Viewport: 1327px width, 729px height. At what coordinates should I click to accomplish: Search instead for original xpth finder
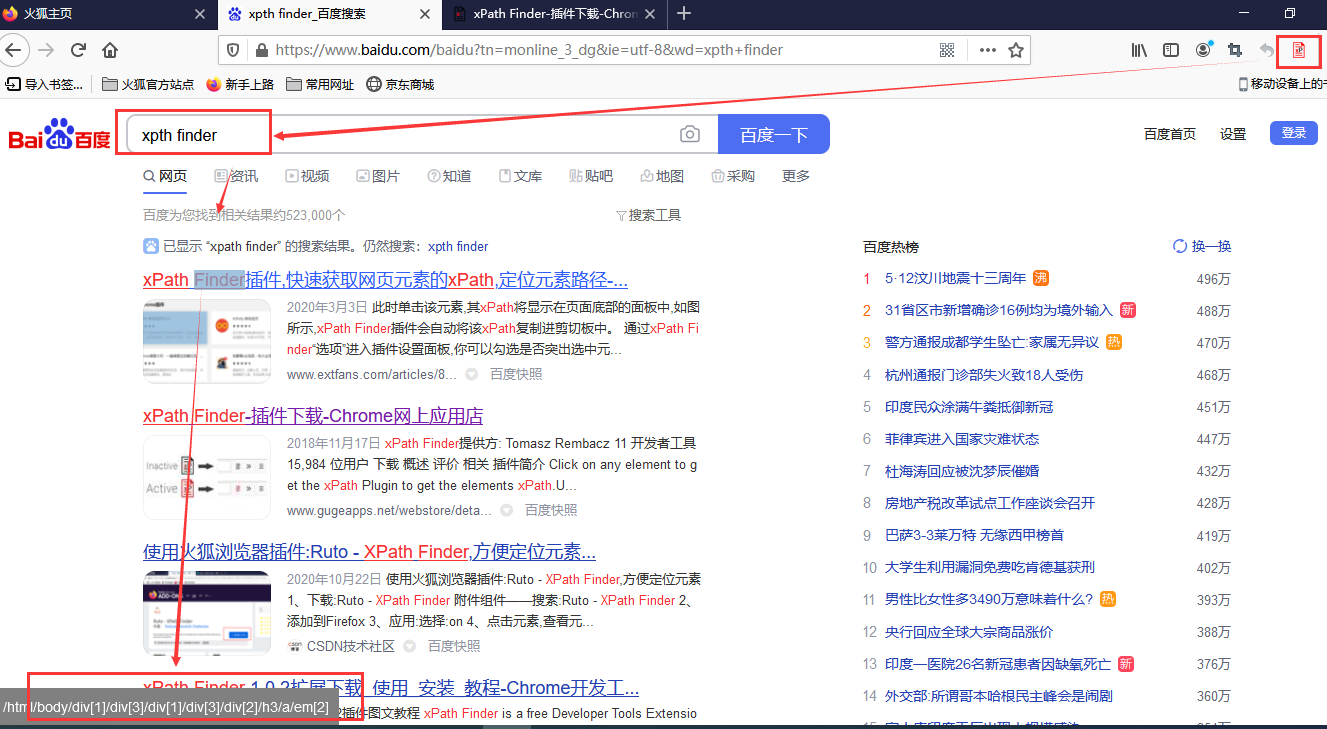pyautogui.click(x=458, y=246)
